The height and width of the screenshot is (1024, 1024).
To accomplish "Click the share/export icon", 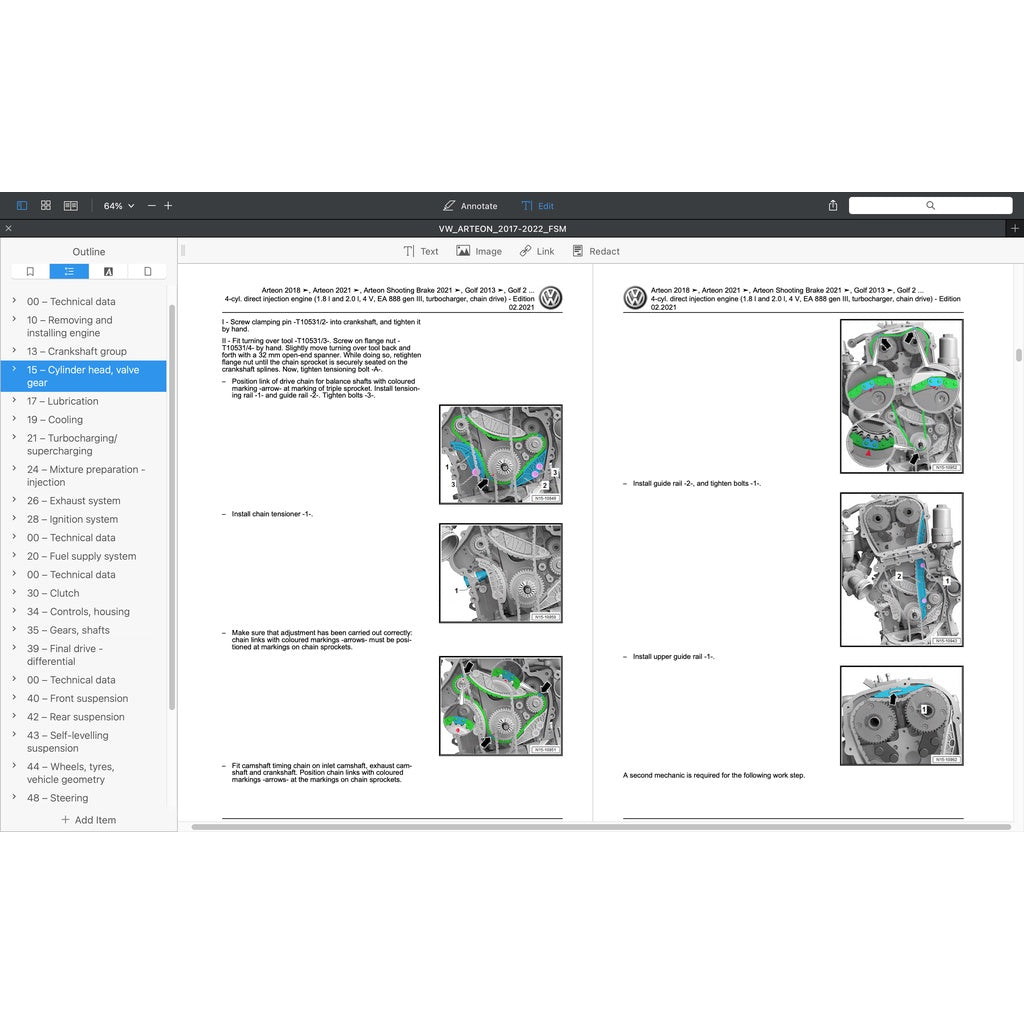I will [833, 206].
